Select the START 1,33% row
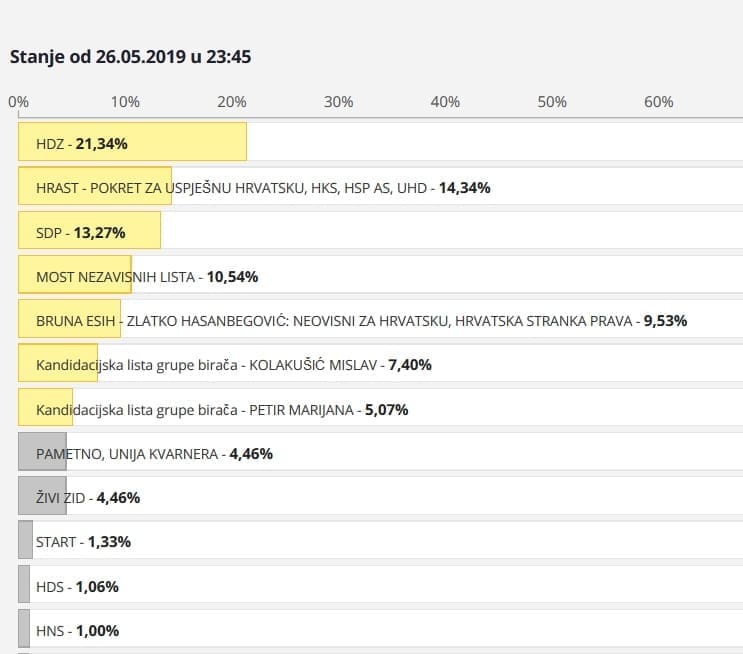 (x=83, y=541)
